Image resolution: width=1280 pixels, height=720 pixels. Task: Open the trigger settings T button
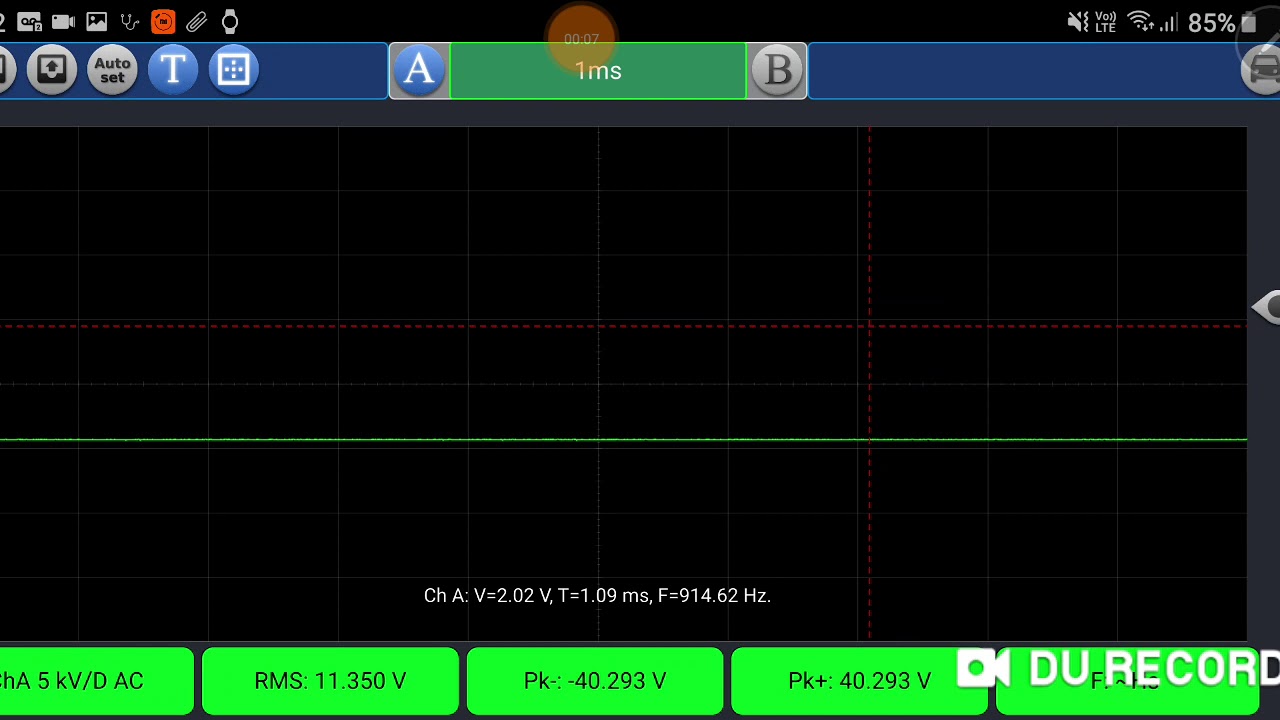(173, 70)
